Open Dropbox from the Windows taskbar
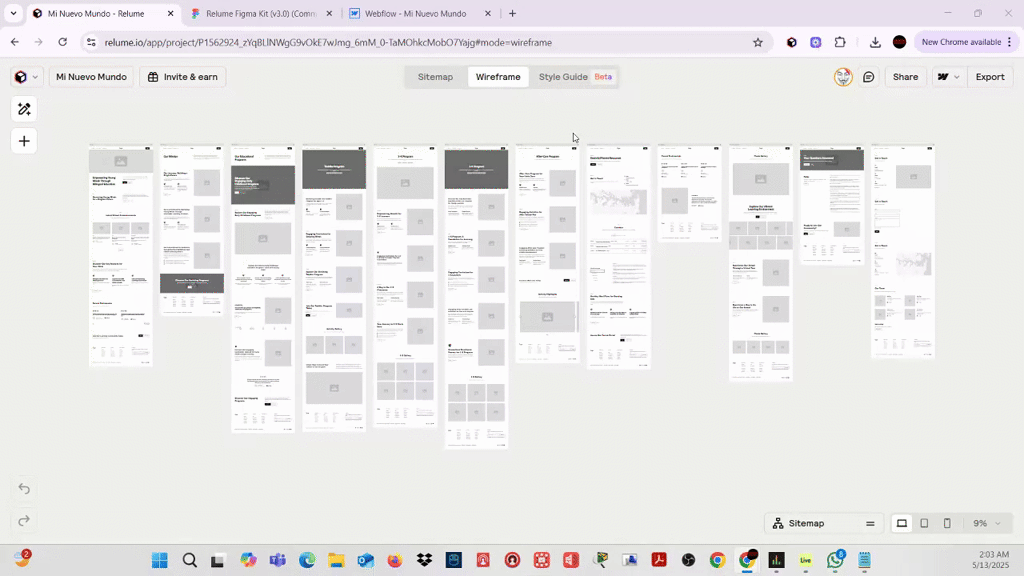The height and width of the screenshot is (576, 1024). (x=424, y=561)
